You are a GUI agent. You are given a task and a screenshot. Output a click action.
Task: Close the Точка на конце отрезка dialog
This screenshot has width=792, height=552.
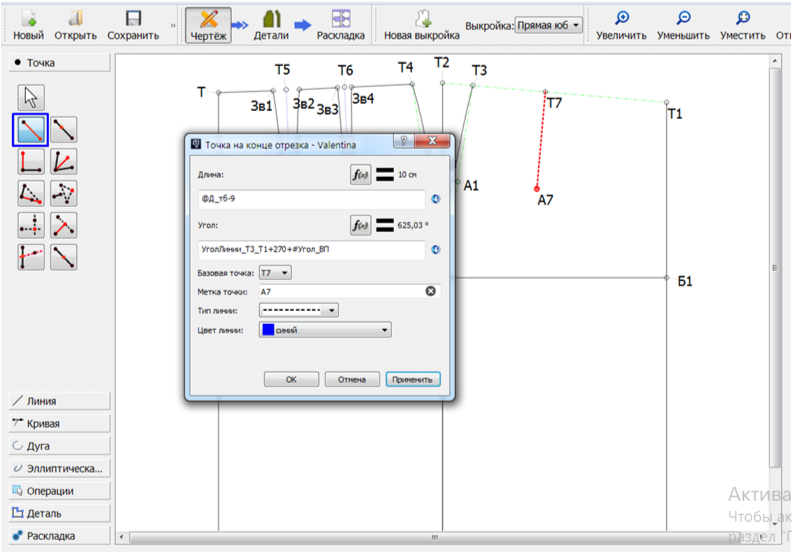(432, 141)
